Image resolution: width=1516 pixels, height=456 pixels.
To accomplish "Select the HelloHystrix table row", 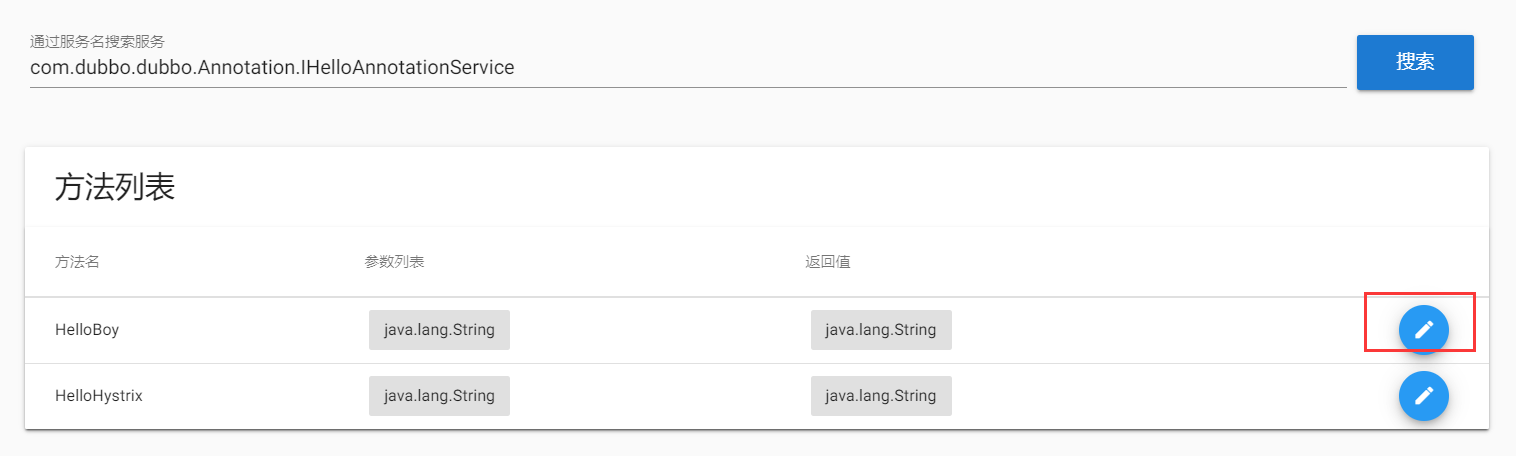I will 757,396.
